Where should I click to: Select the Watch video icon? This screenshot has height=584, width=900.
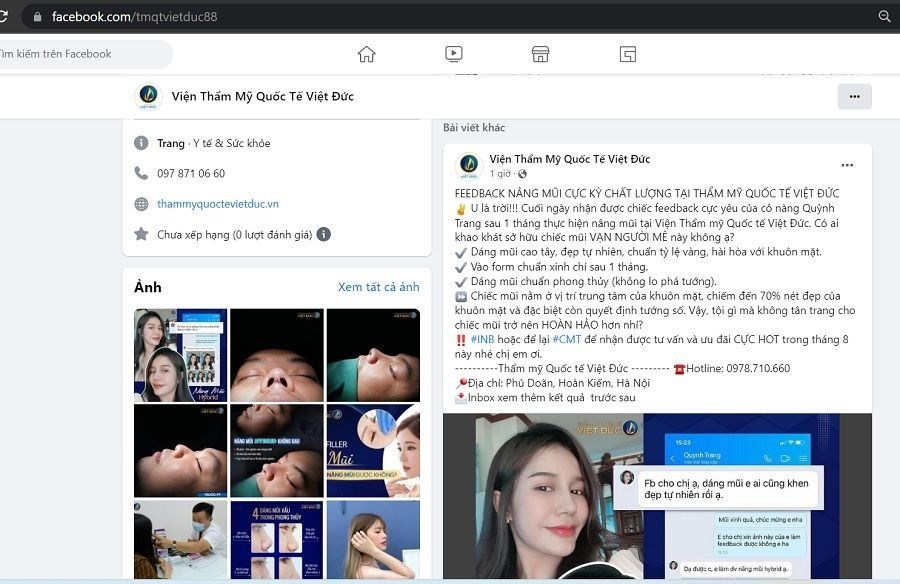tap(454, 53)
